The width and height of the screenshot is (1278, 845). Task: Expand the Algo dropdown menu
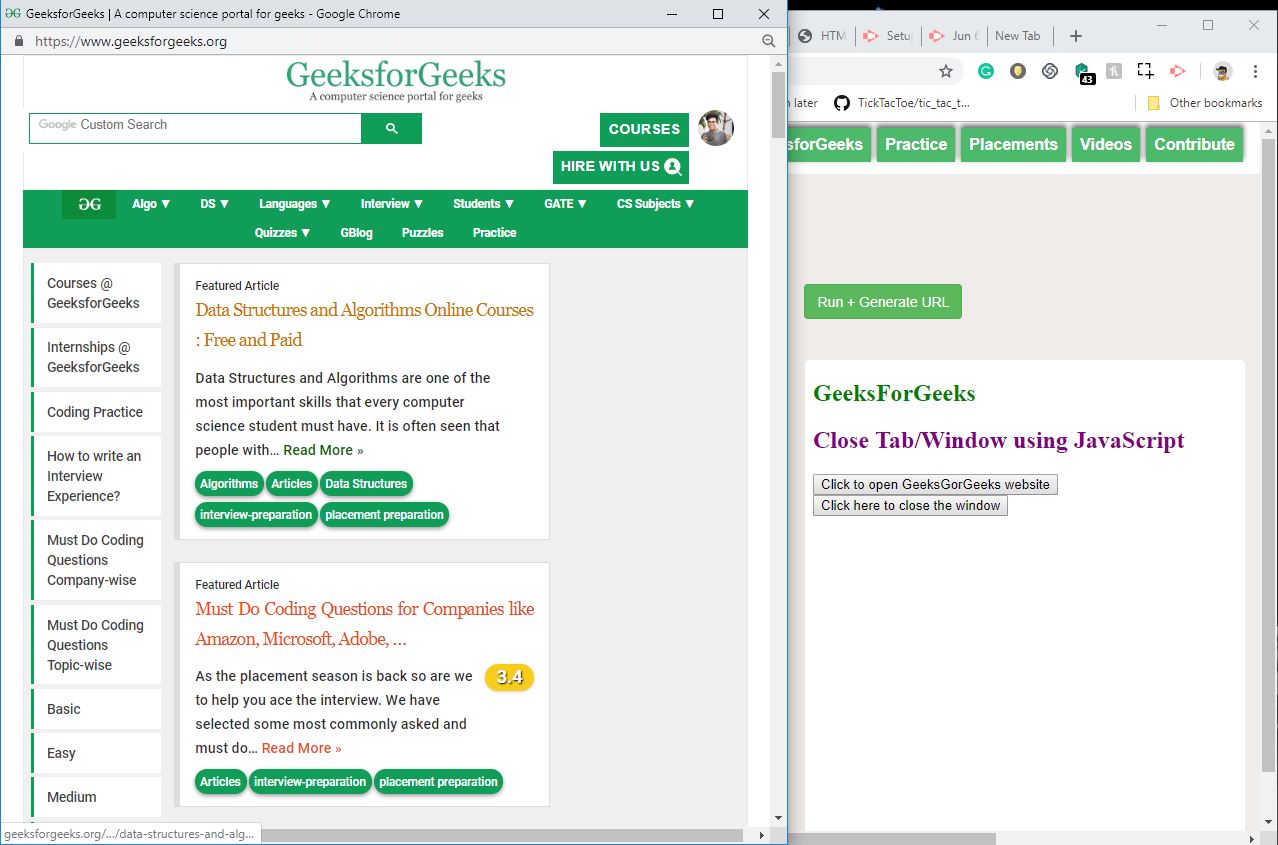point(151,204)
